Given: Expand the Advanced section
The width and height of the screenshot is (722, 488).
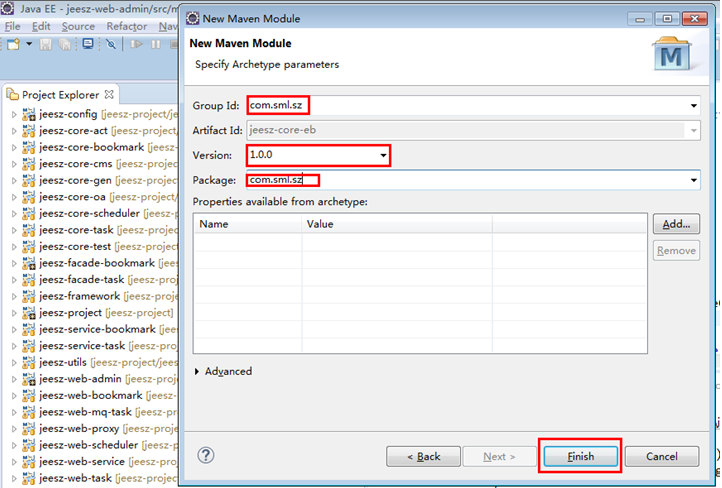Looking at the screenshot, I should pyautogui.click(x=223, y=371).
